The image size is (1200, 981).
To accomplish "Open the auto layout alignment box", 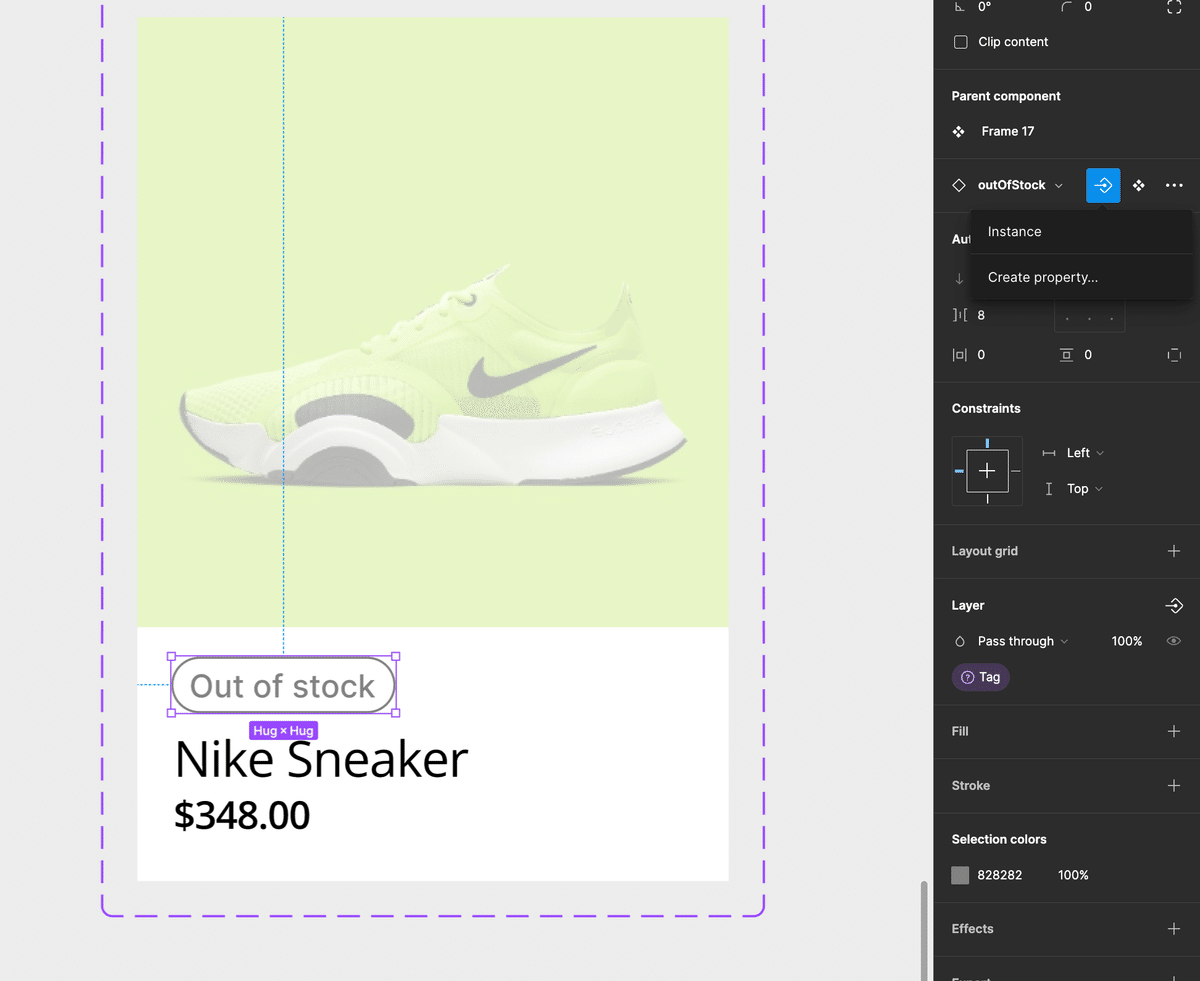I will tap(1090, 316).
